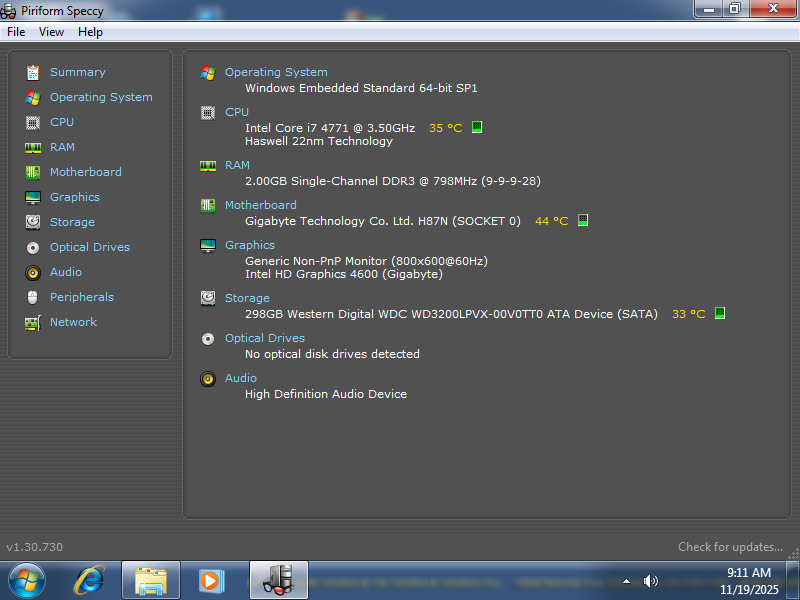Select the RAM module icon in sidebar
The height and width of the screenshot is (600, 800).
[33, 147]
